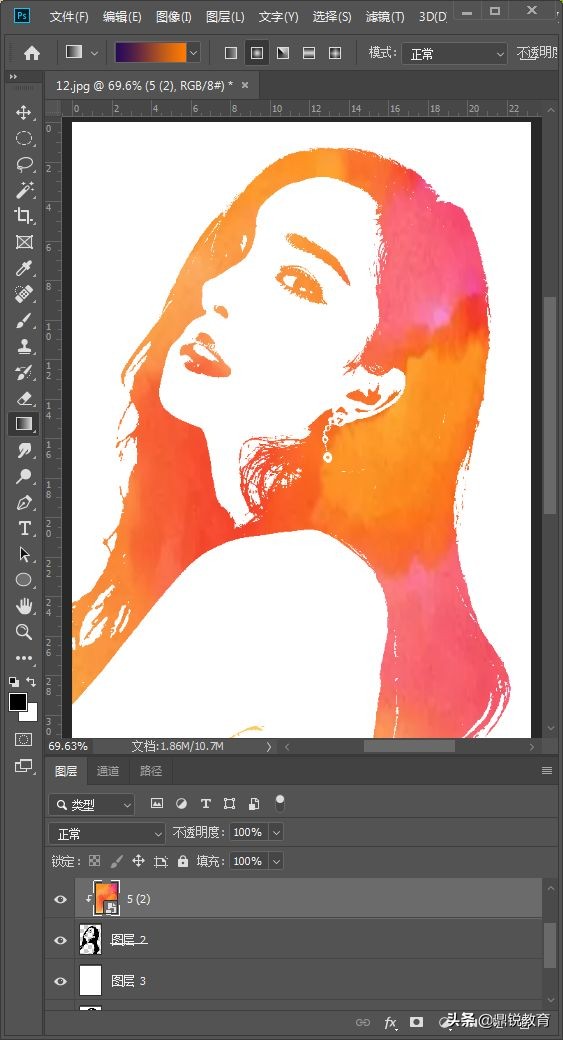Toggle visibility of 图层 3 layer
This screenshot has height=1040, width=563.
coord(60,981)
